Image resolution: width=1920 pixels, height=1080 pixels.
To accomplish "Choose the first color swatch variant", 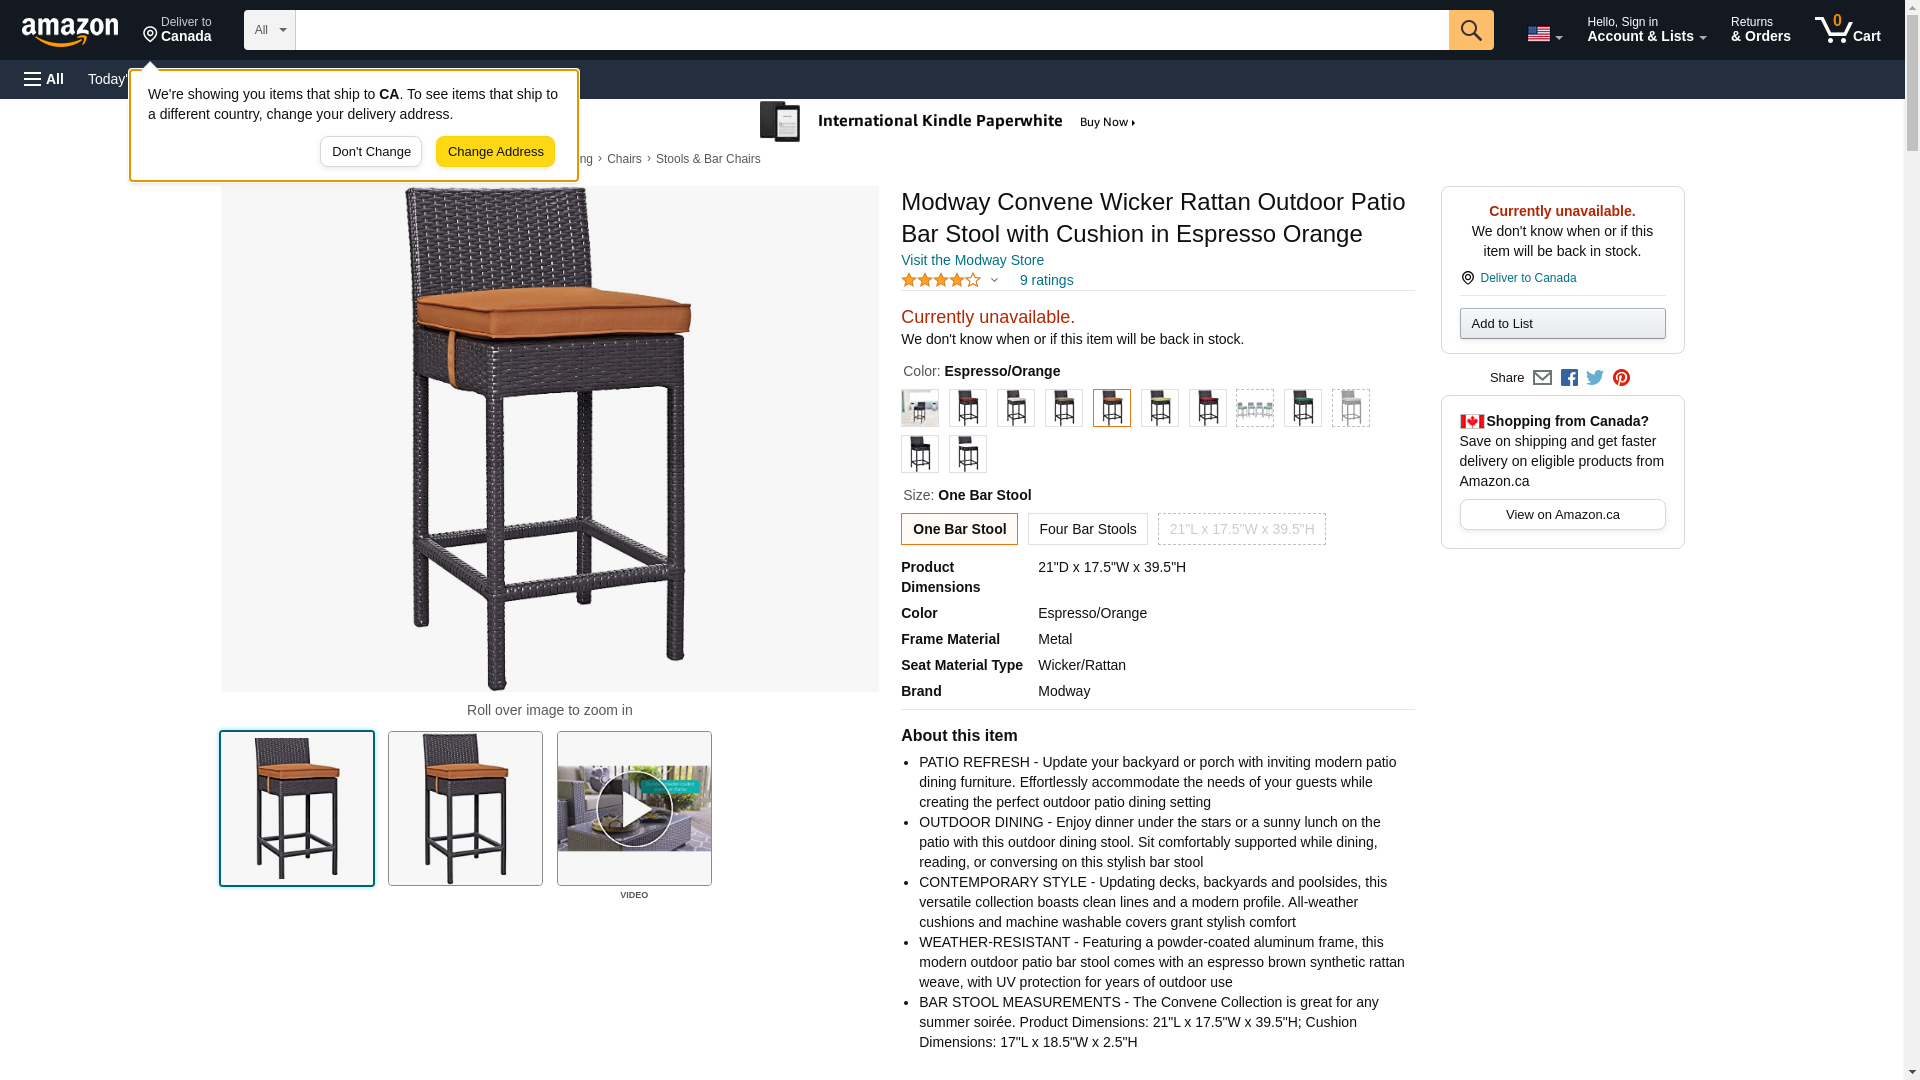I will point(919,408).
